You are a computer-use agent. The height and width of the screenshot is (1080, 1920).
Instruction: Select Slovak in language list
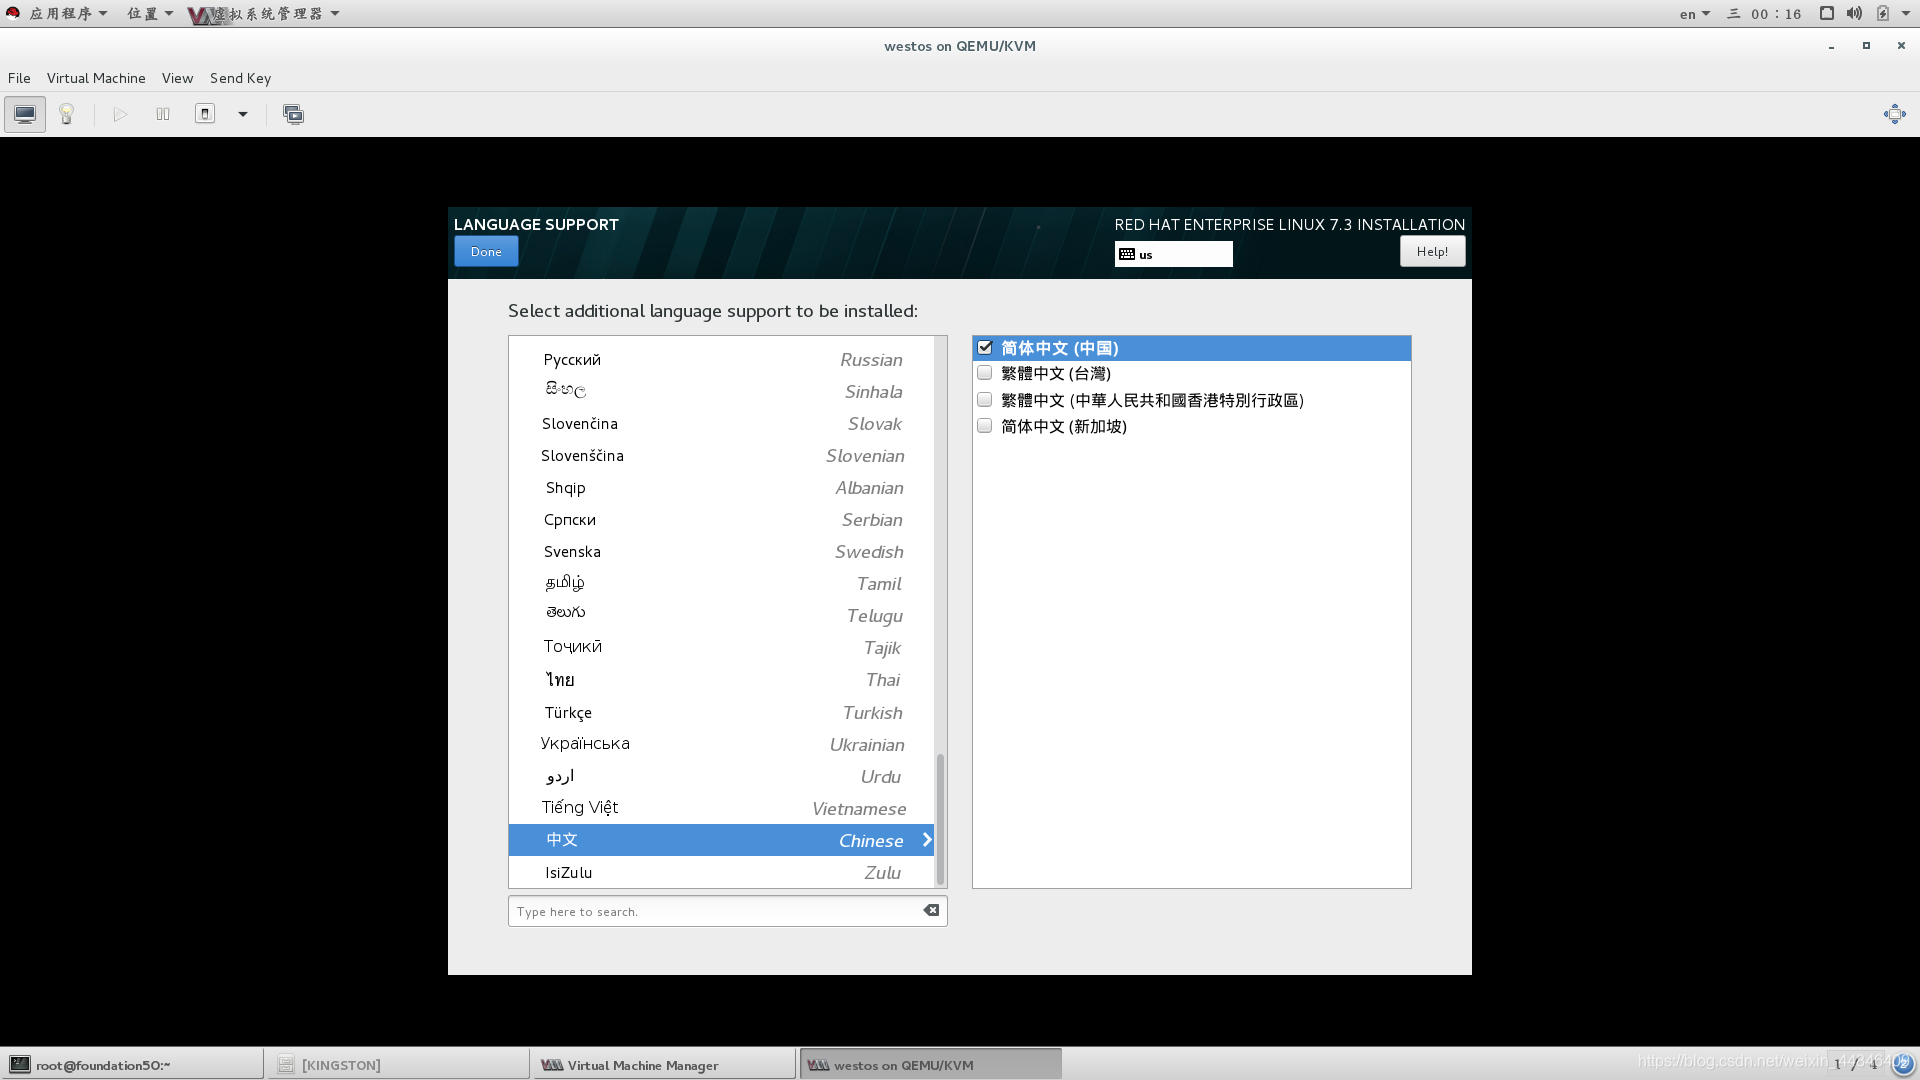(x=721, y=424)
